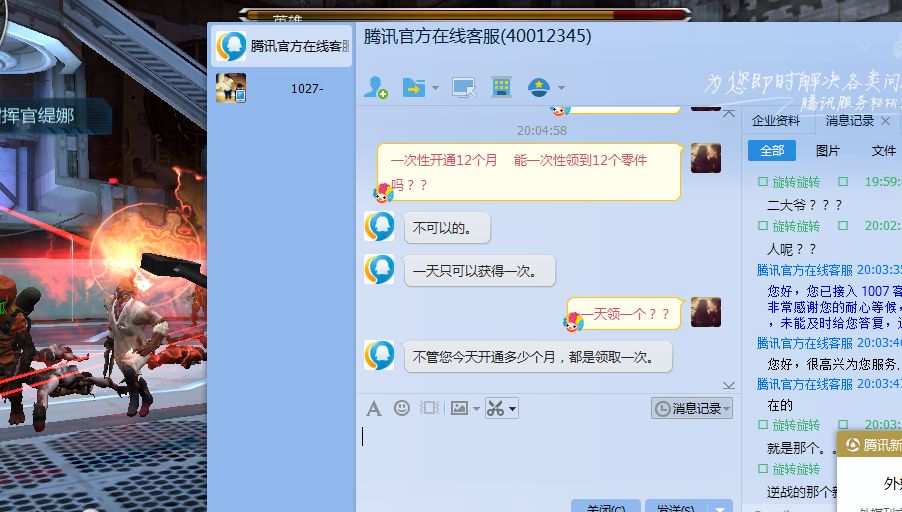The image size is (902, 512).
Task: Click the 关闭(C) button
Action: coord(606,507)
